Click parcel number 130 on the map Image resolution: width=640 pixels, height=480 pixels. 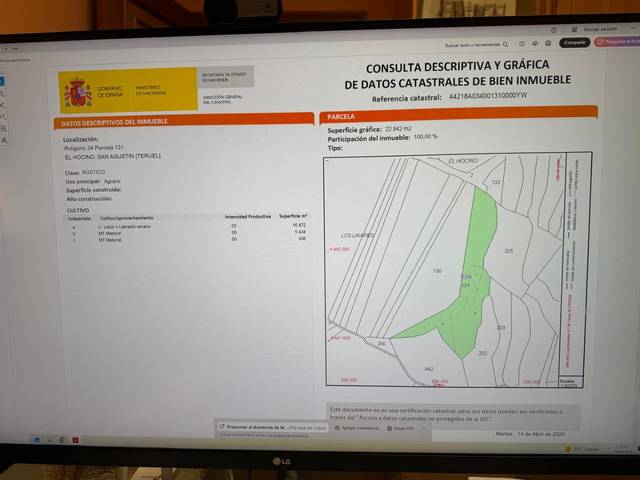[437, 271]
